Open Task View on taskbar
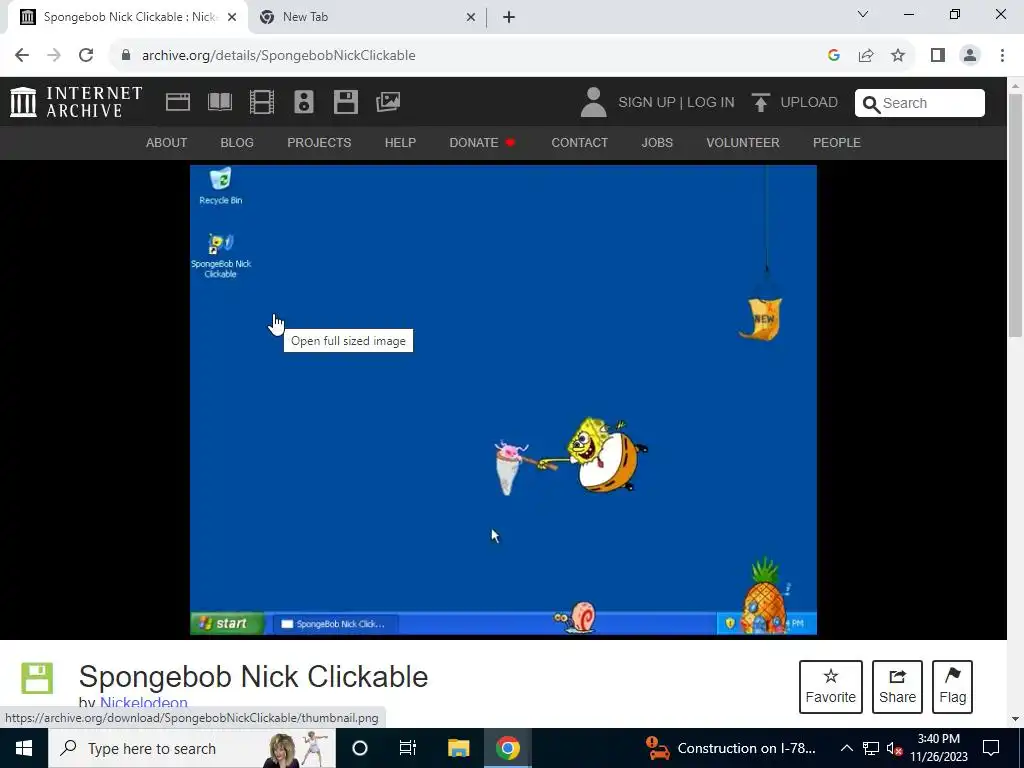 click(x=408, y=748)
